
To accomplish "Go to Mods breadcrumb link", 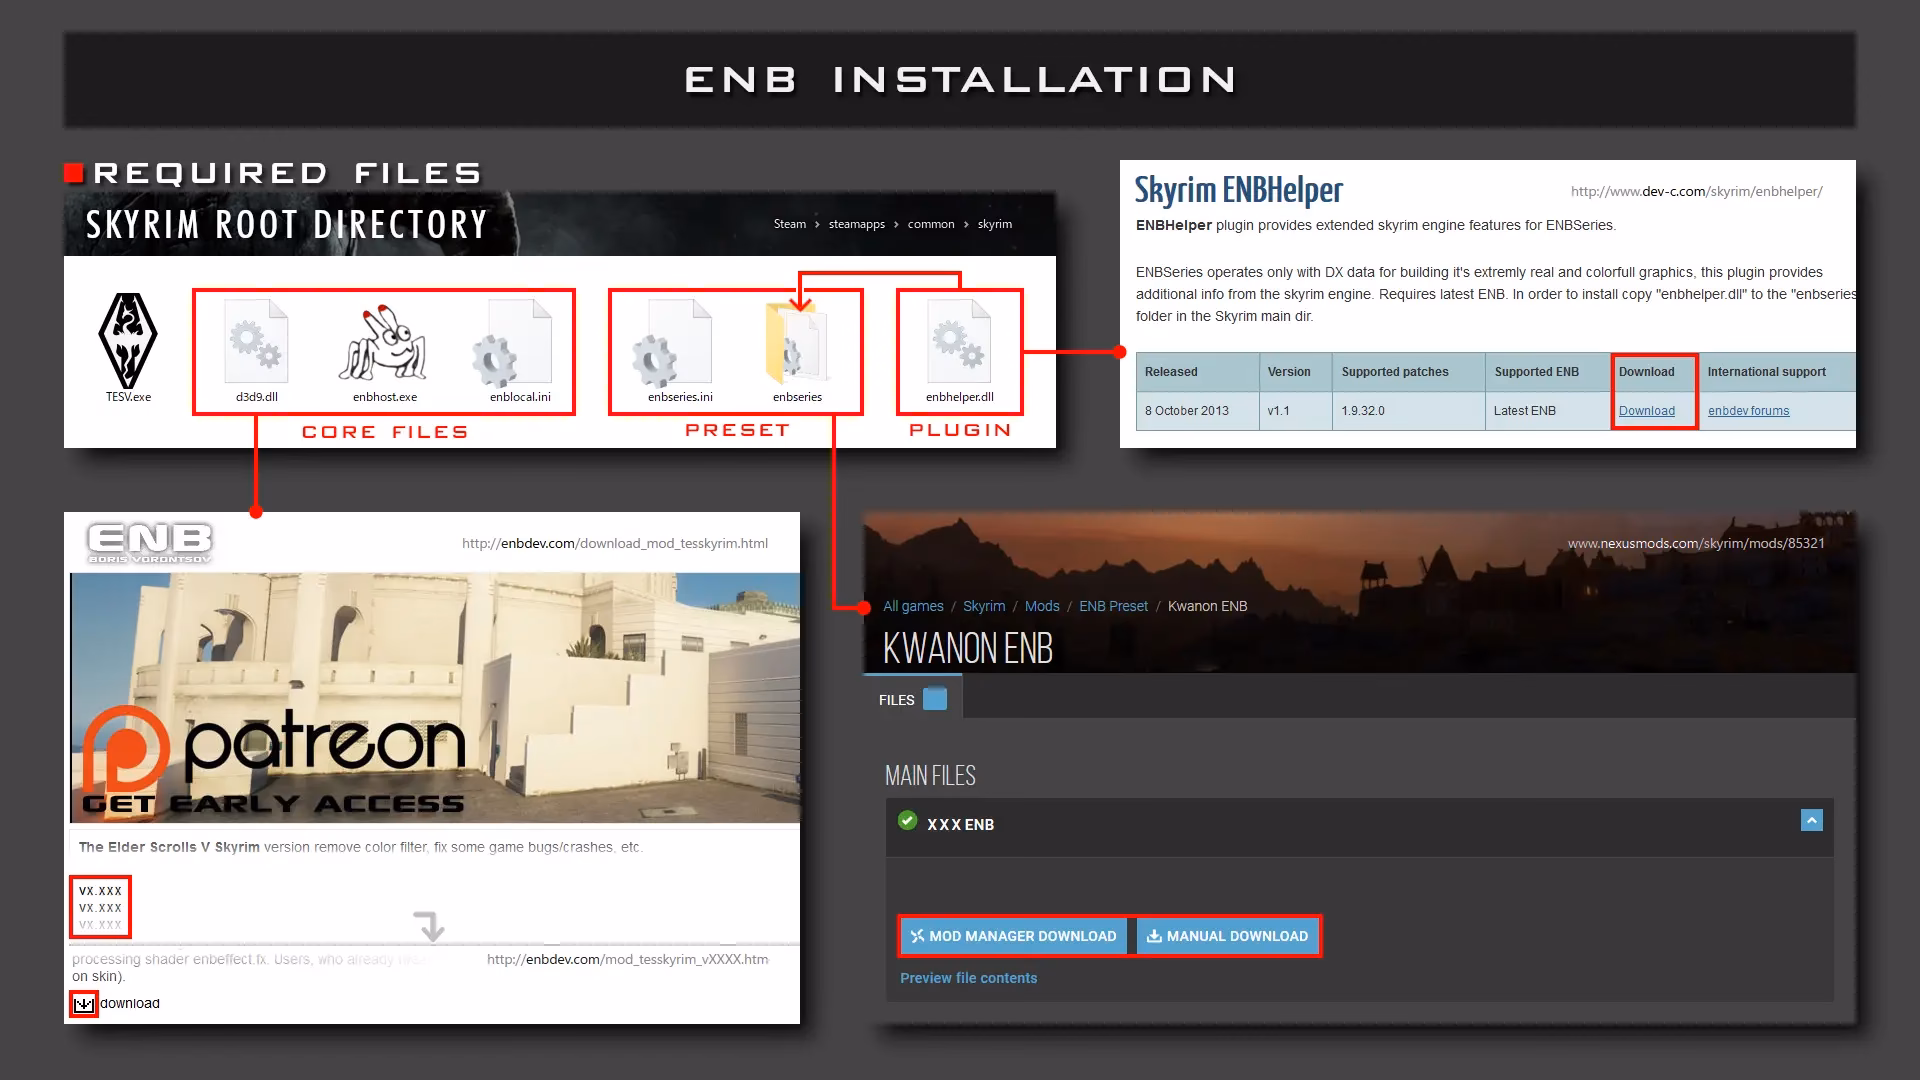I will click(x=1042, y=606).
